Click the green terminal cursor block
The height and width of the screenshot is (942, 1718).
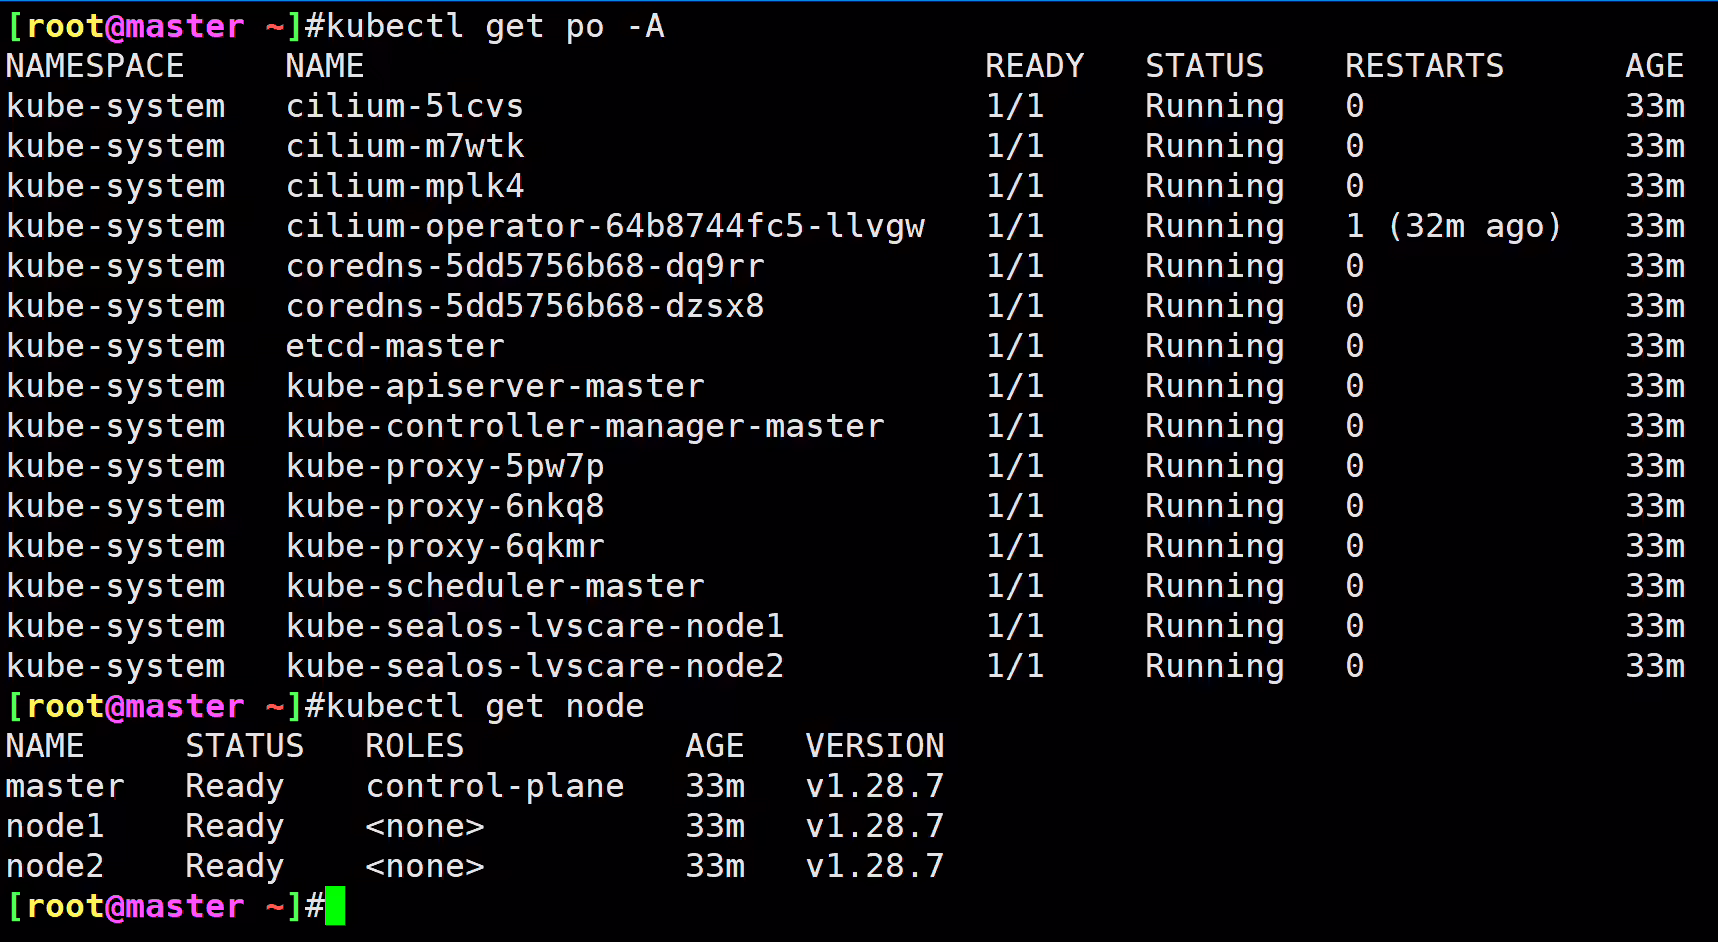coord(335,906)
